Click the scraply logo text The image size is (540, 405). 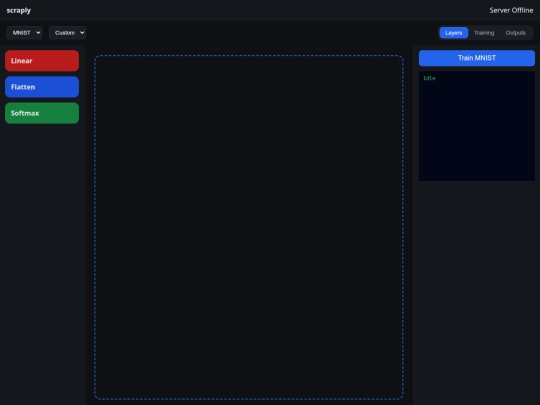point(19,10)
